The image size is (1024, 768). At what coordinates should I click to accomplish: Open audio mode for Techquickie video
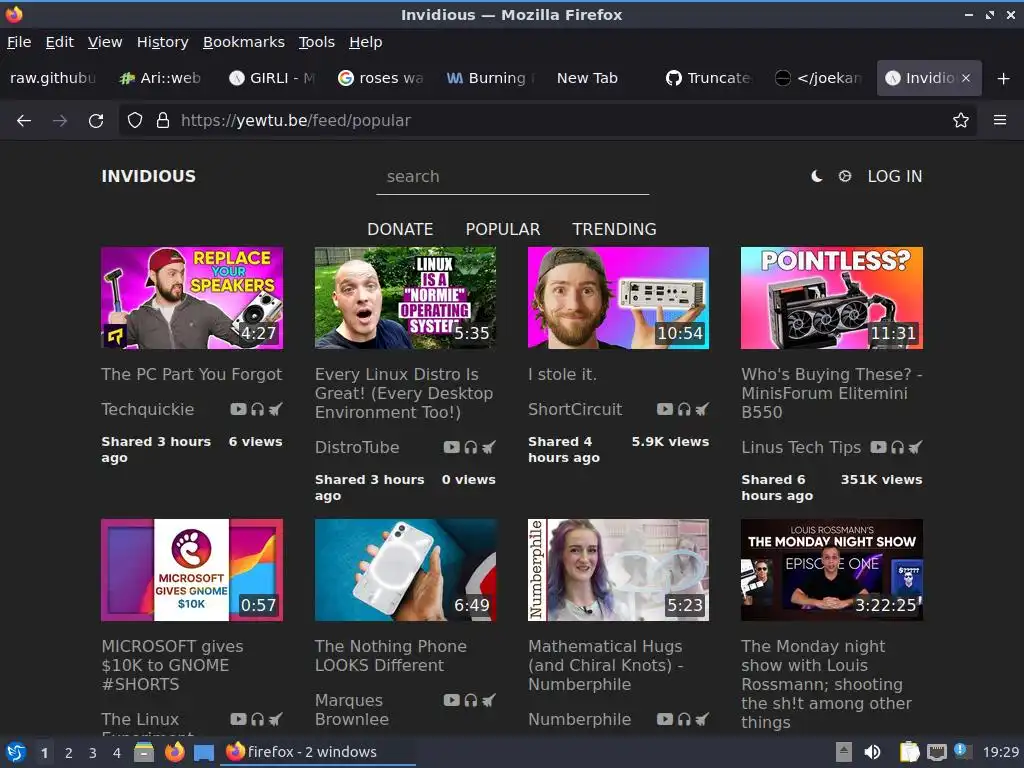257,409
